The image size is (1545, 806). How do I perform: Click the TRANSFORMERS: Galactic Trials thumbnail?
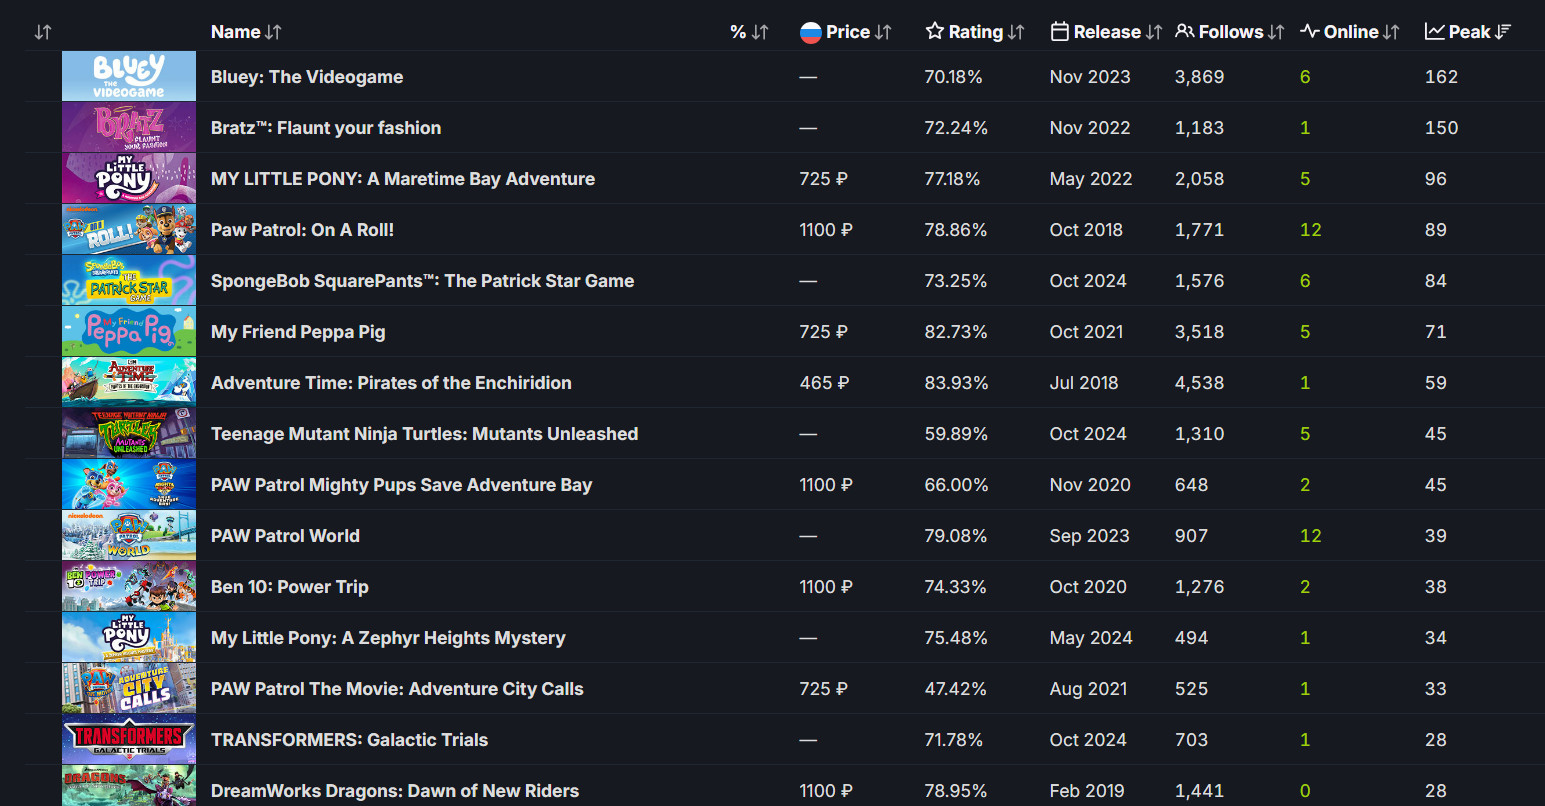129,740
